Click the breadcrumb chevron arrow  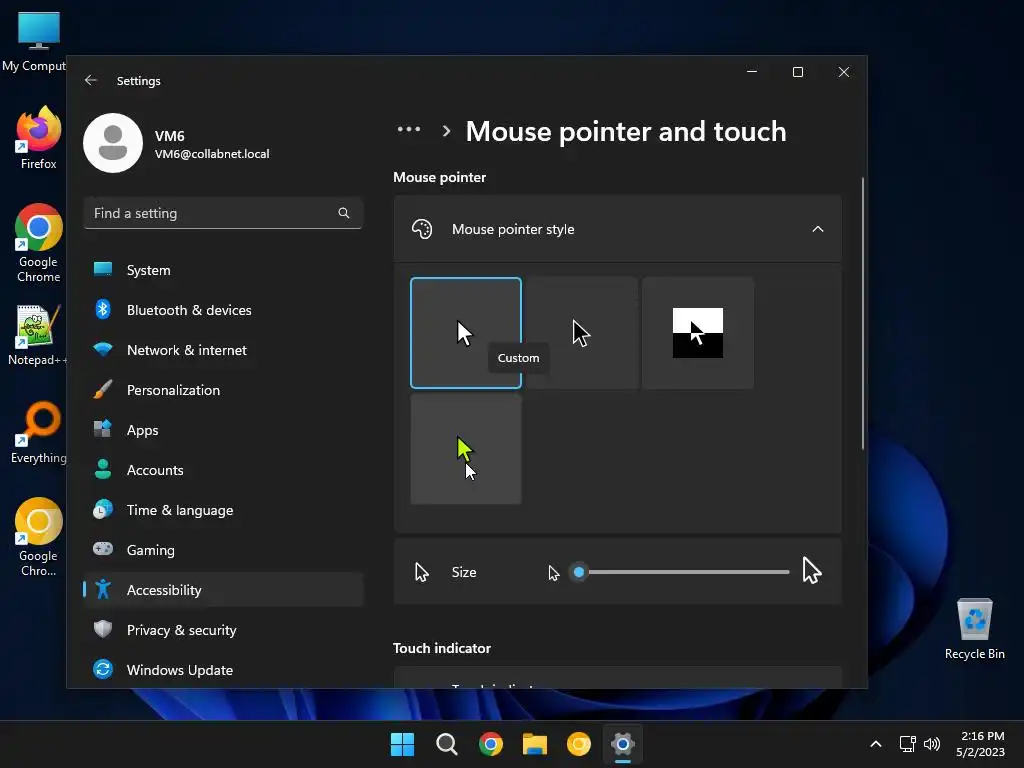446,131
